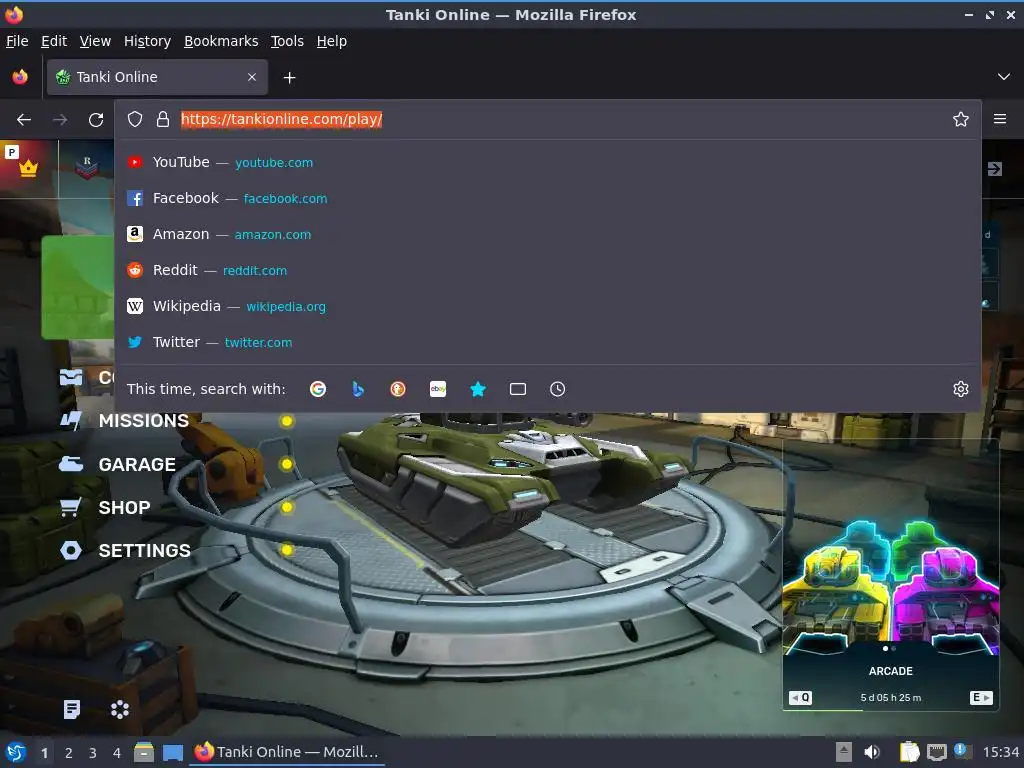Click the premium crown icon
The width and height of the screenshot is (1024, 768).
point(28,168)
